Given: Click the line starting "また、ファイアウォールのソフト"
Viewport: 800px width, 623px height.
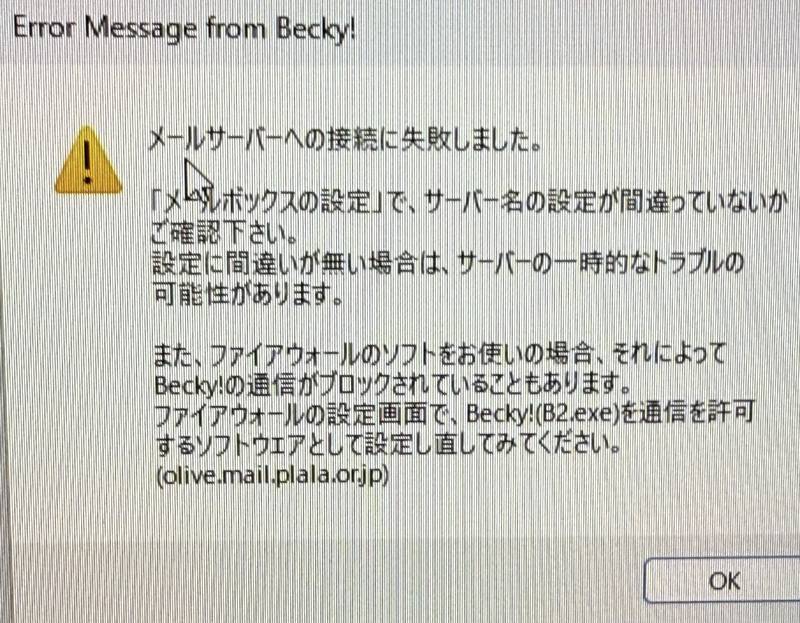Looking at the screenshot, I should [439, 354].
